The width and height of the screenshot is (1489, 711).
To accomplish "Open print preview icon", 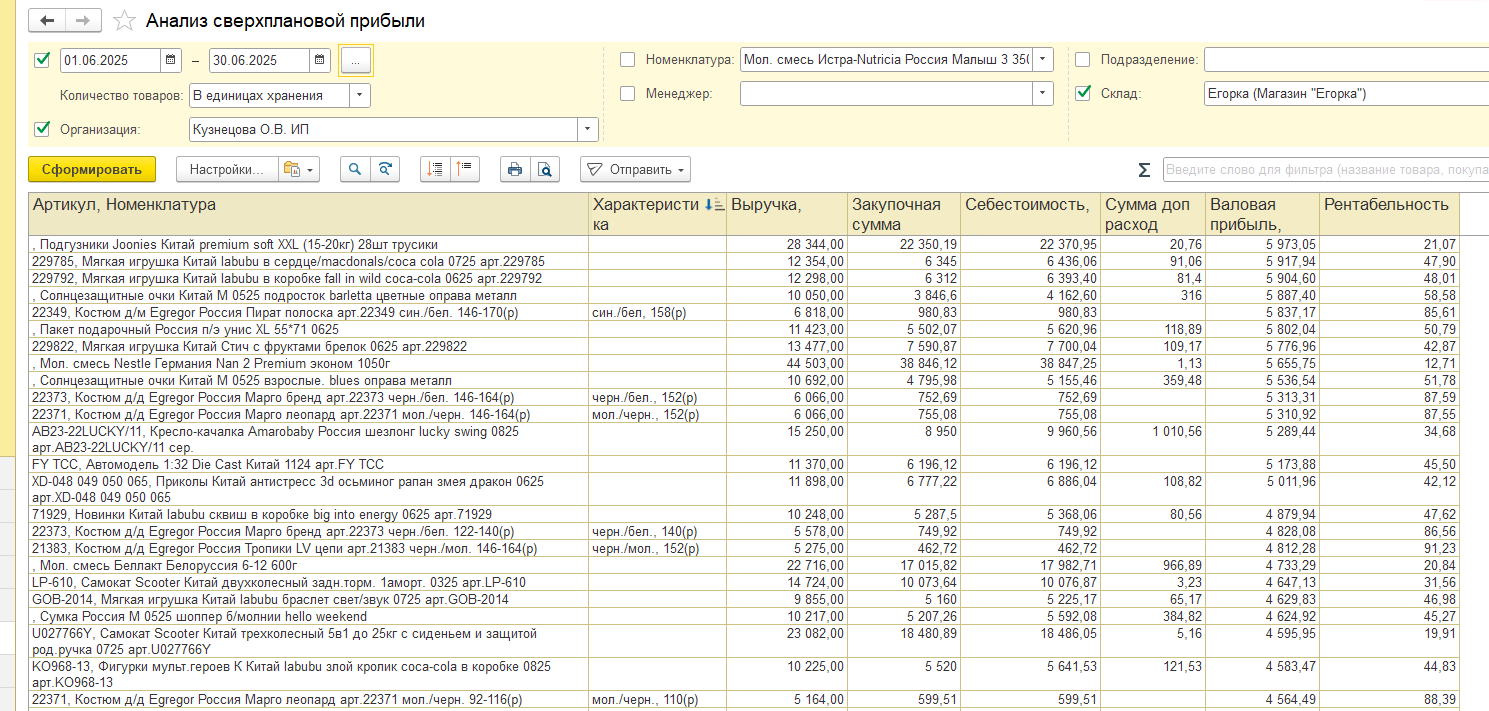I will (x=544, y=170).
